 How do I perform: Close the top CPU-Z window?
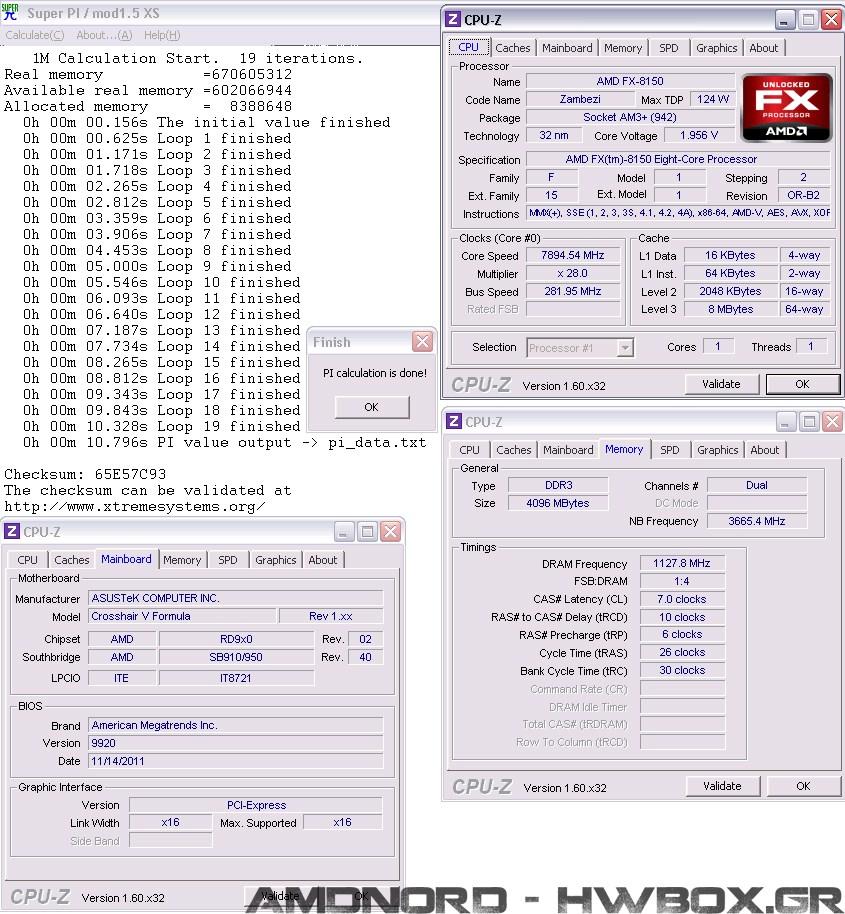(831, 20)
